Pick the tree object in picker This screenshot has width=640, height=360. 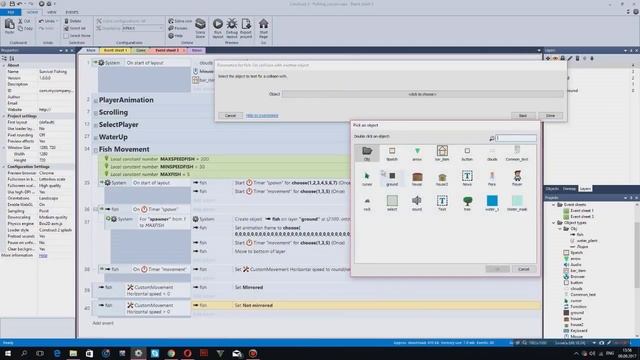pyautogui.click(x=467, y=203)
